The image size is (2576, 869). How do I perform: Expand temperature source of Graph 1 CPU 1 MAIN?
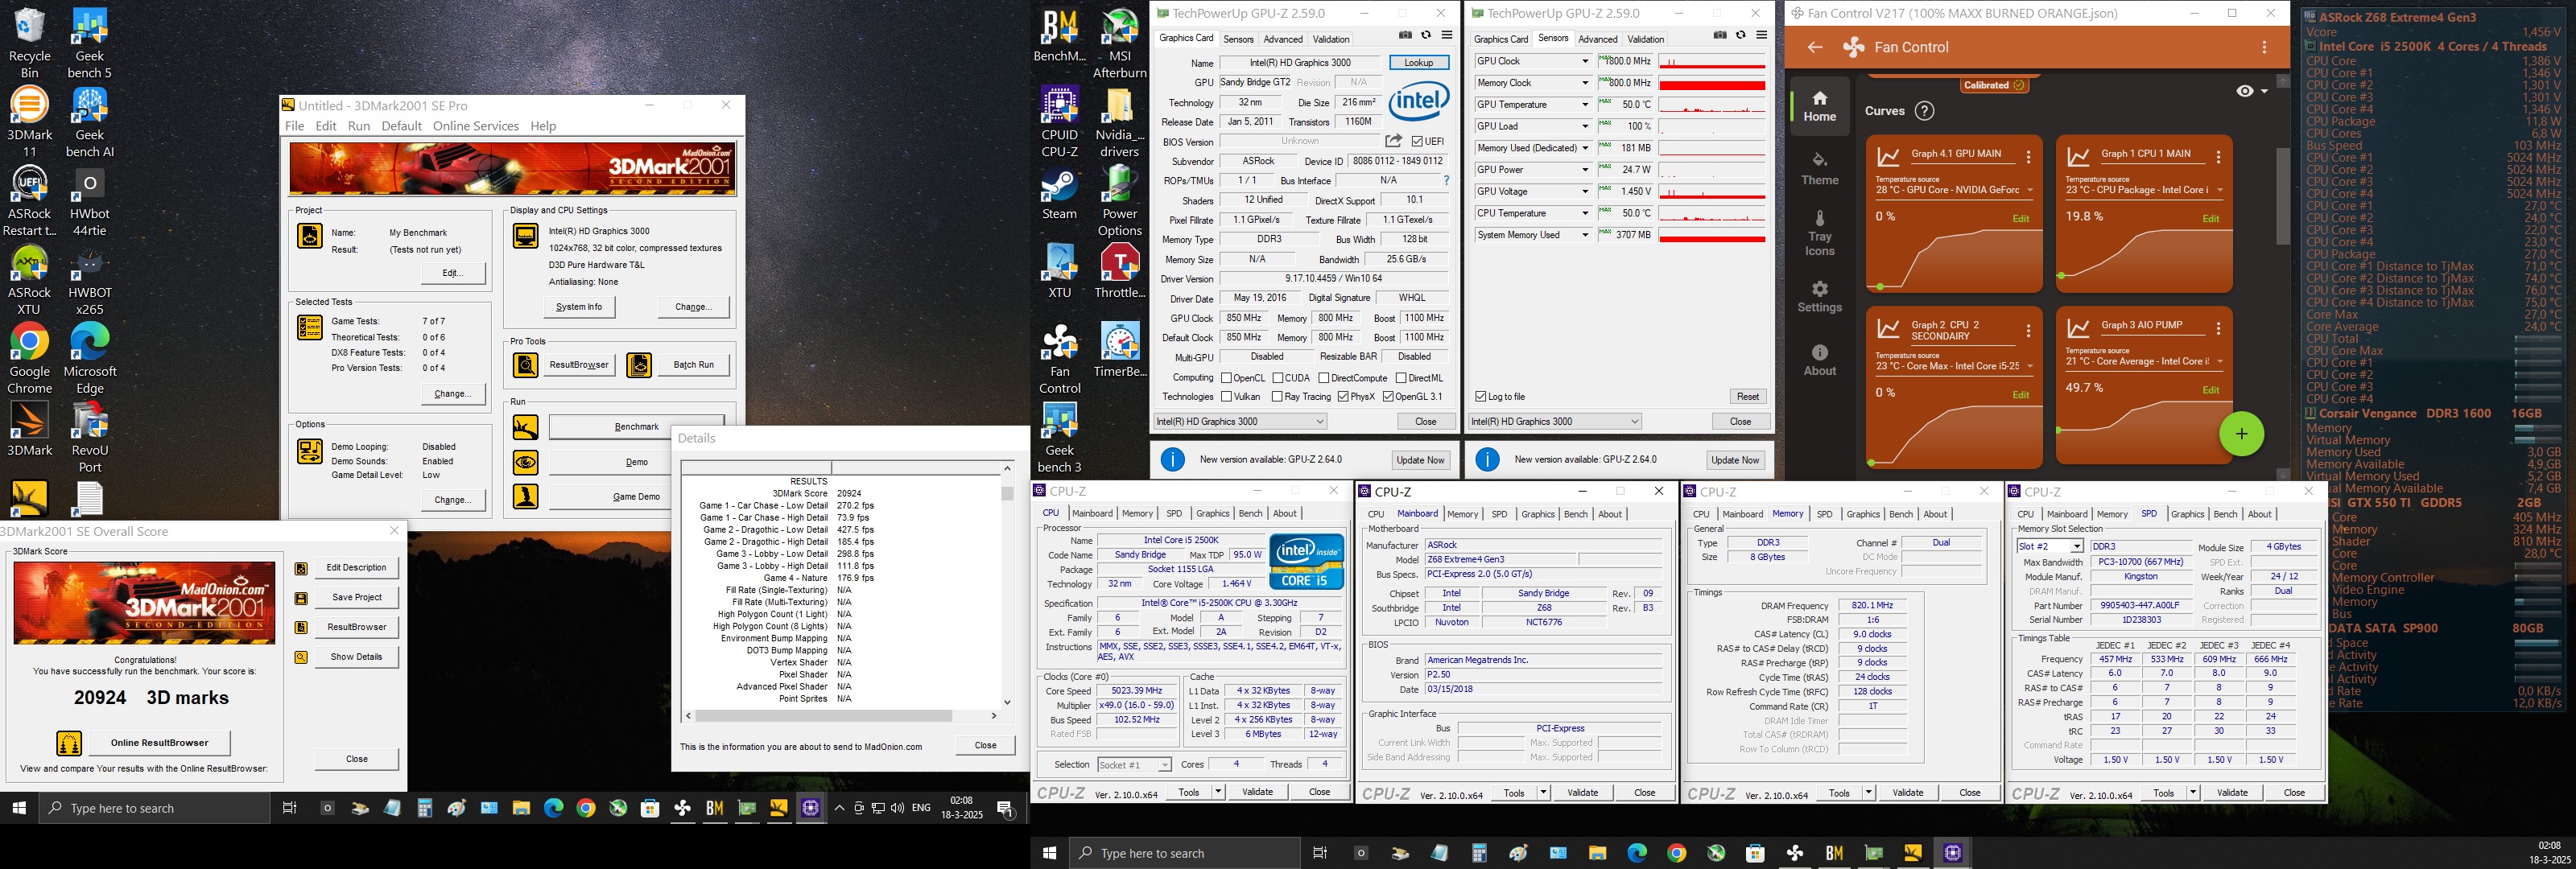coord(2220,190)
